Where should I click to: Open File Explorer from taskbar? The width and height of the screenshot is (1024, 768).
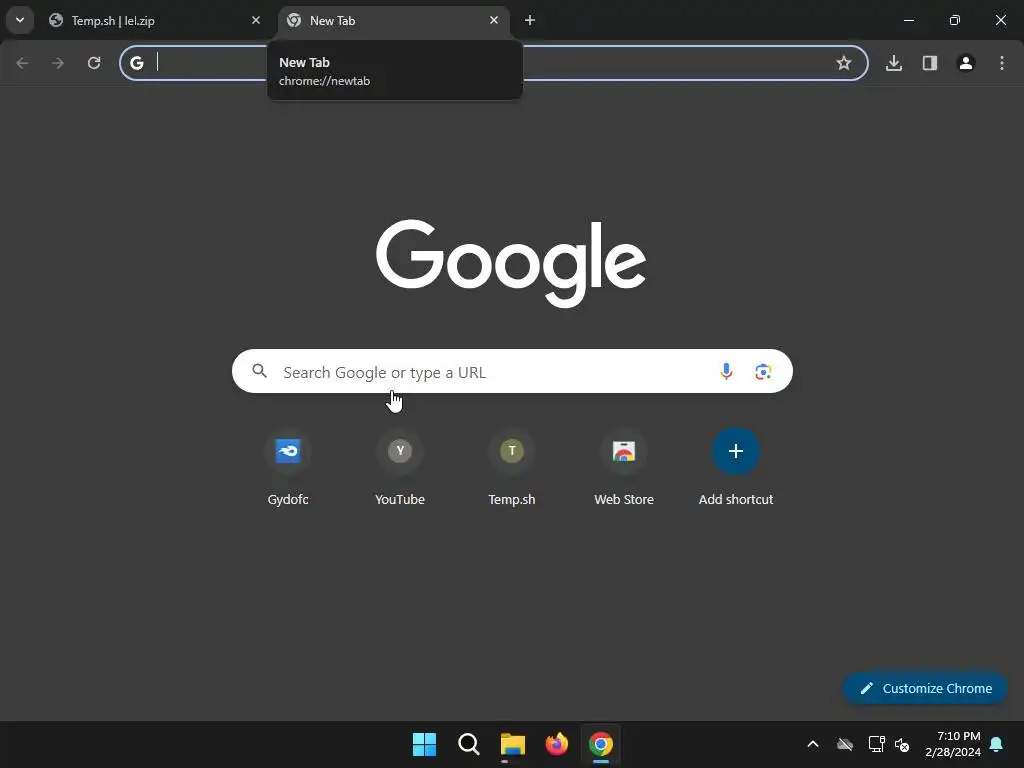click(x=513, y=744)
